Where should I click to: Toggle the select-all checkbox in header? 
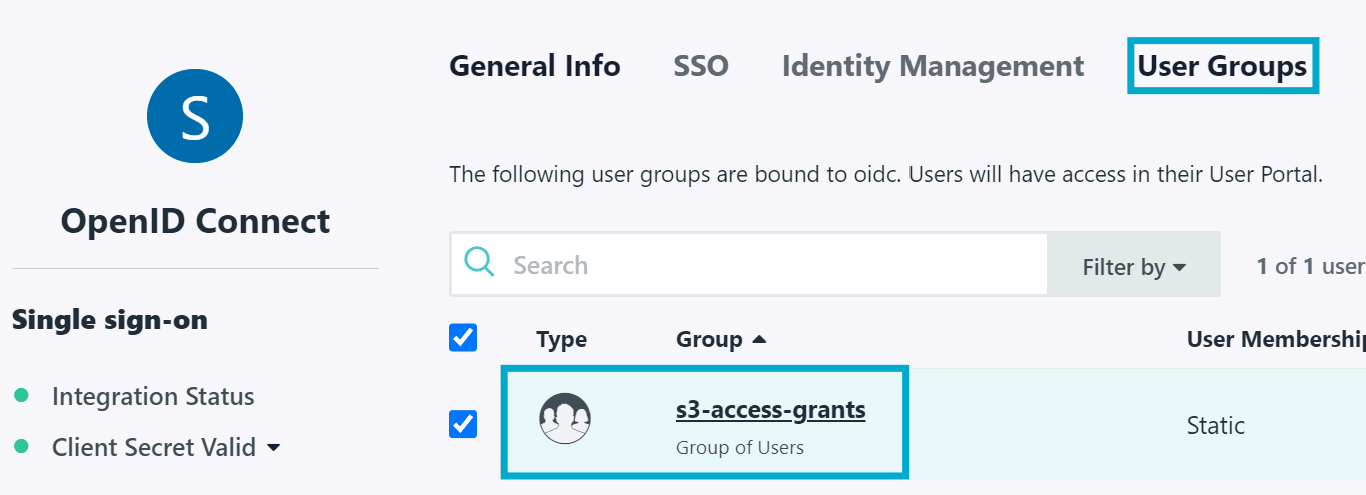point(463,338)
